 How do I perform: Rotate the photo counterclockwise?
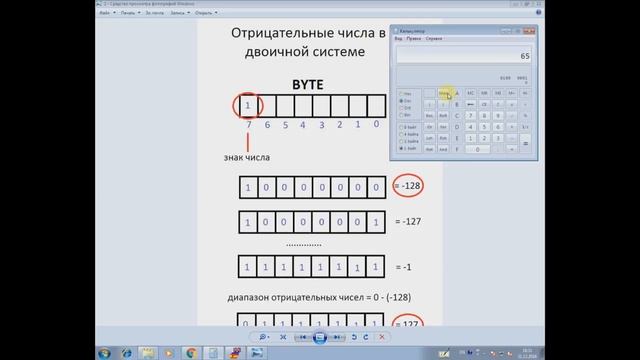point(354,337)
